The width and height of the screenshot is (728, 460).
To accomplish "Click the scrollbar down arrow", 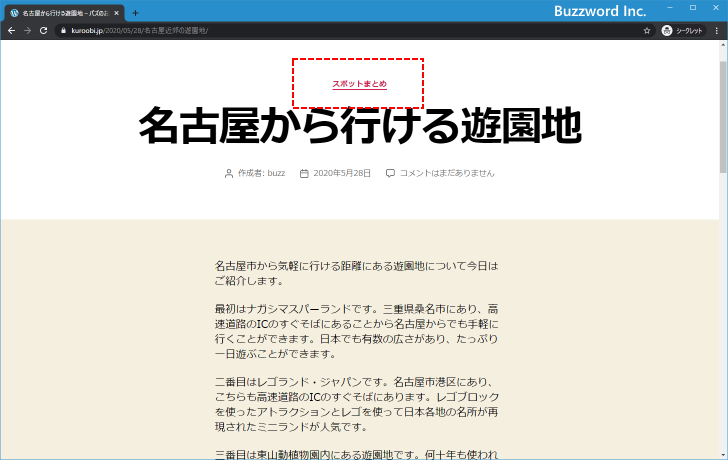I will [x=723, y=455].
